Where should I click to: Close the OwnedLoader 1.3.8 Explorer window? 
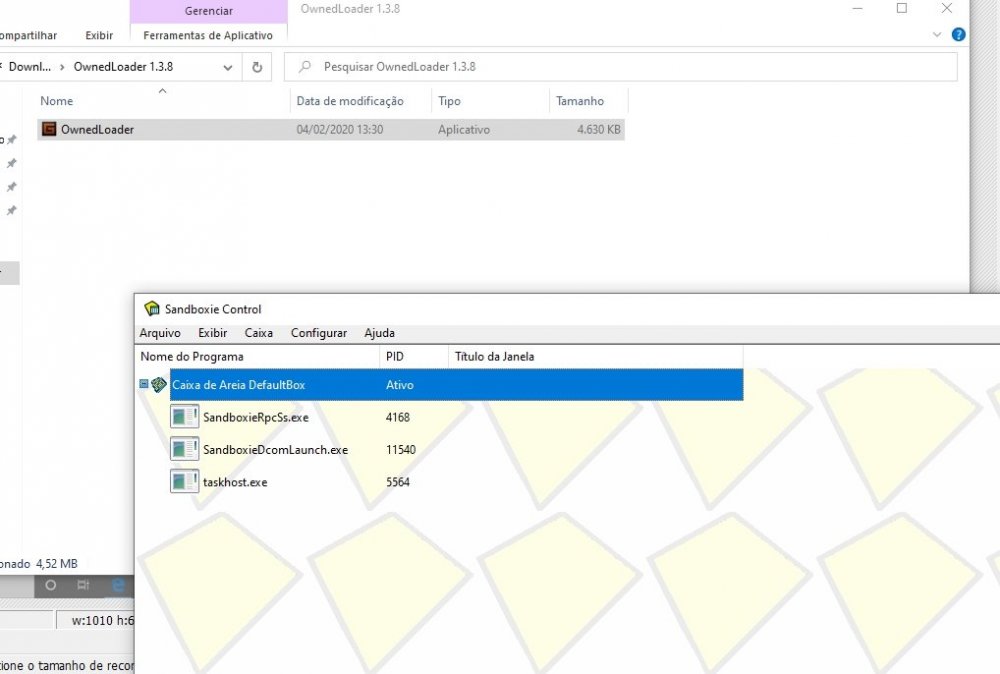coord(946,8)
